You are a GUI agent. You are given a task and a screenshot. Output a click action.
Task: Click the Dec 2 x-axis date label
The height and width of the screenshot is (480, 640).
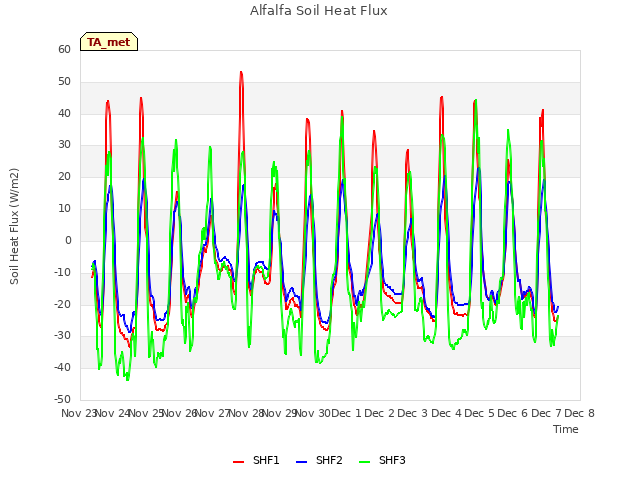click(x=380, y=413)
